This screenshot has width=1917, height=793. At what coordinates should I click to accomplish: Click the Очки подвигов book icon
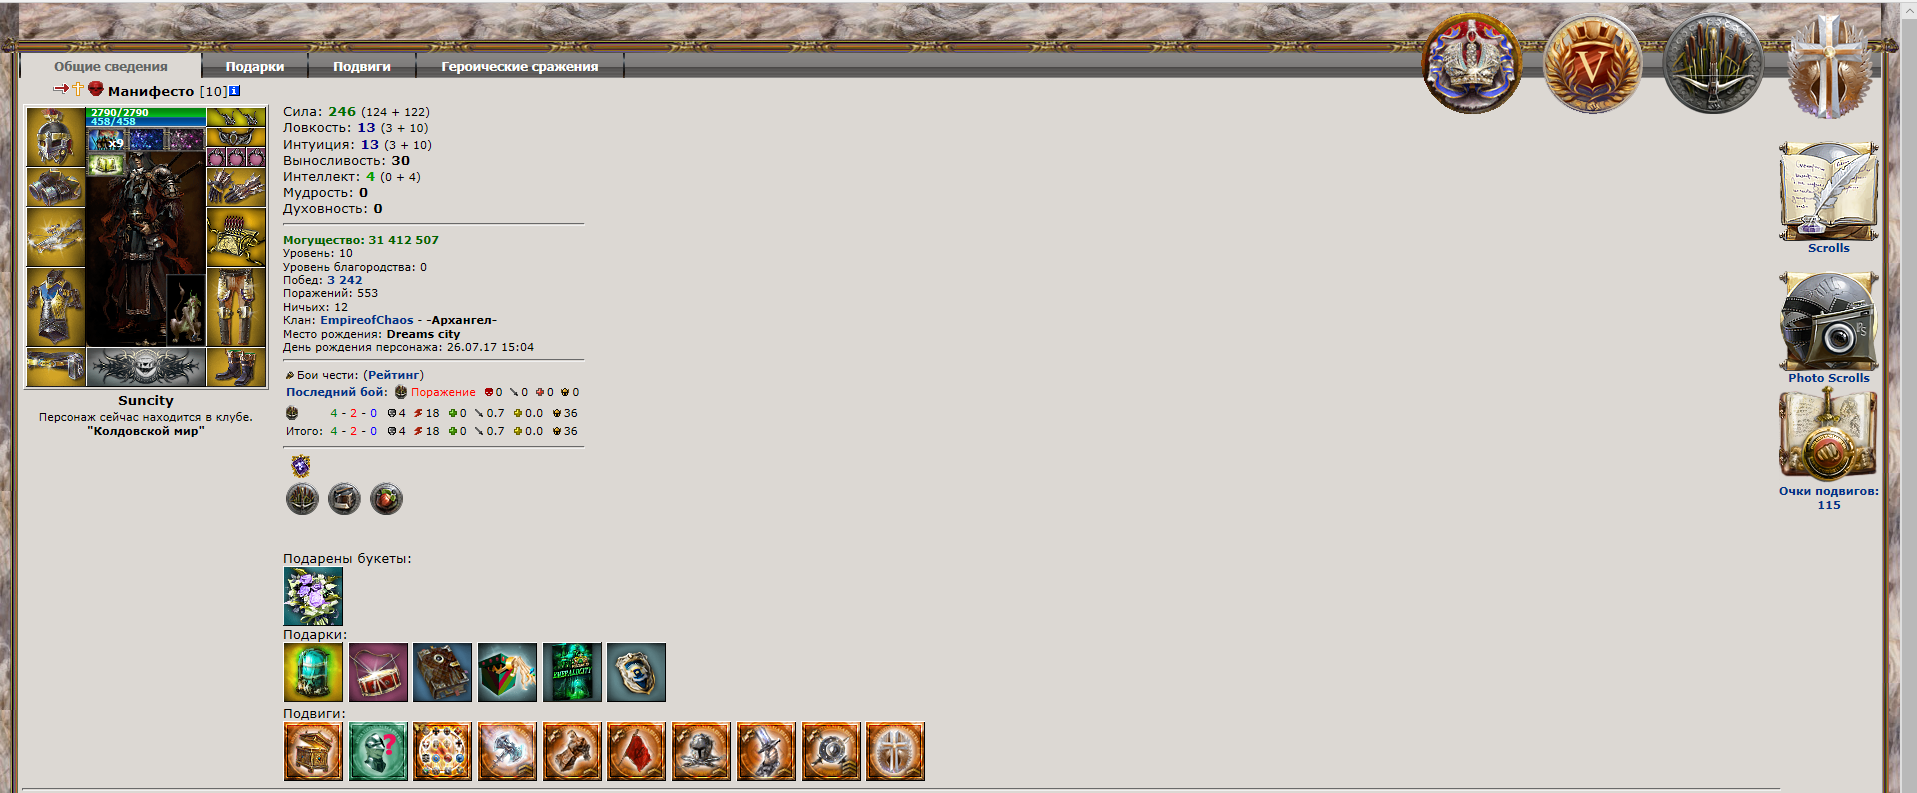1828,435
